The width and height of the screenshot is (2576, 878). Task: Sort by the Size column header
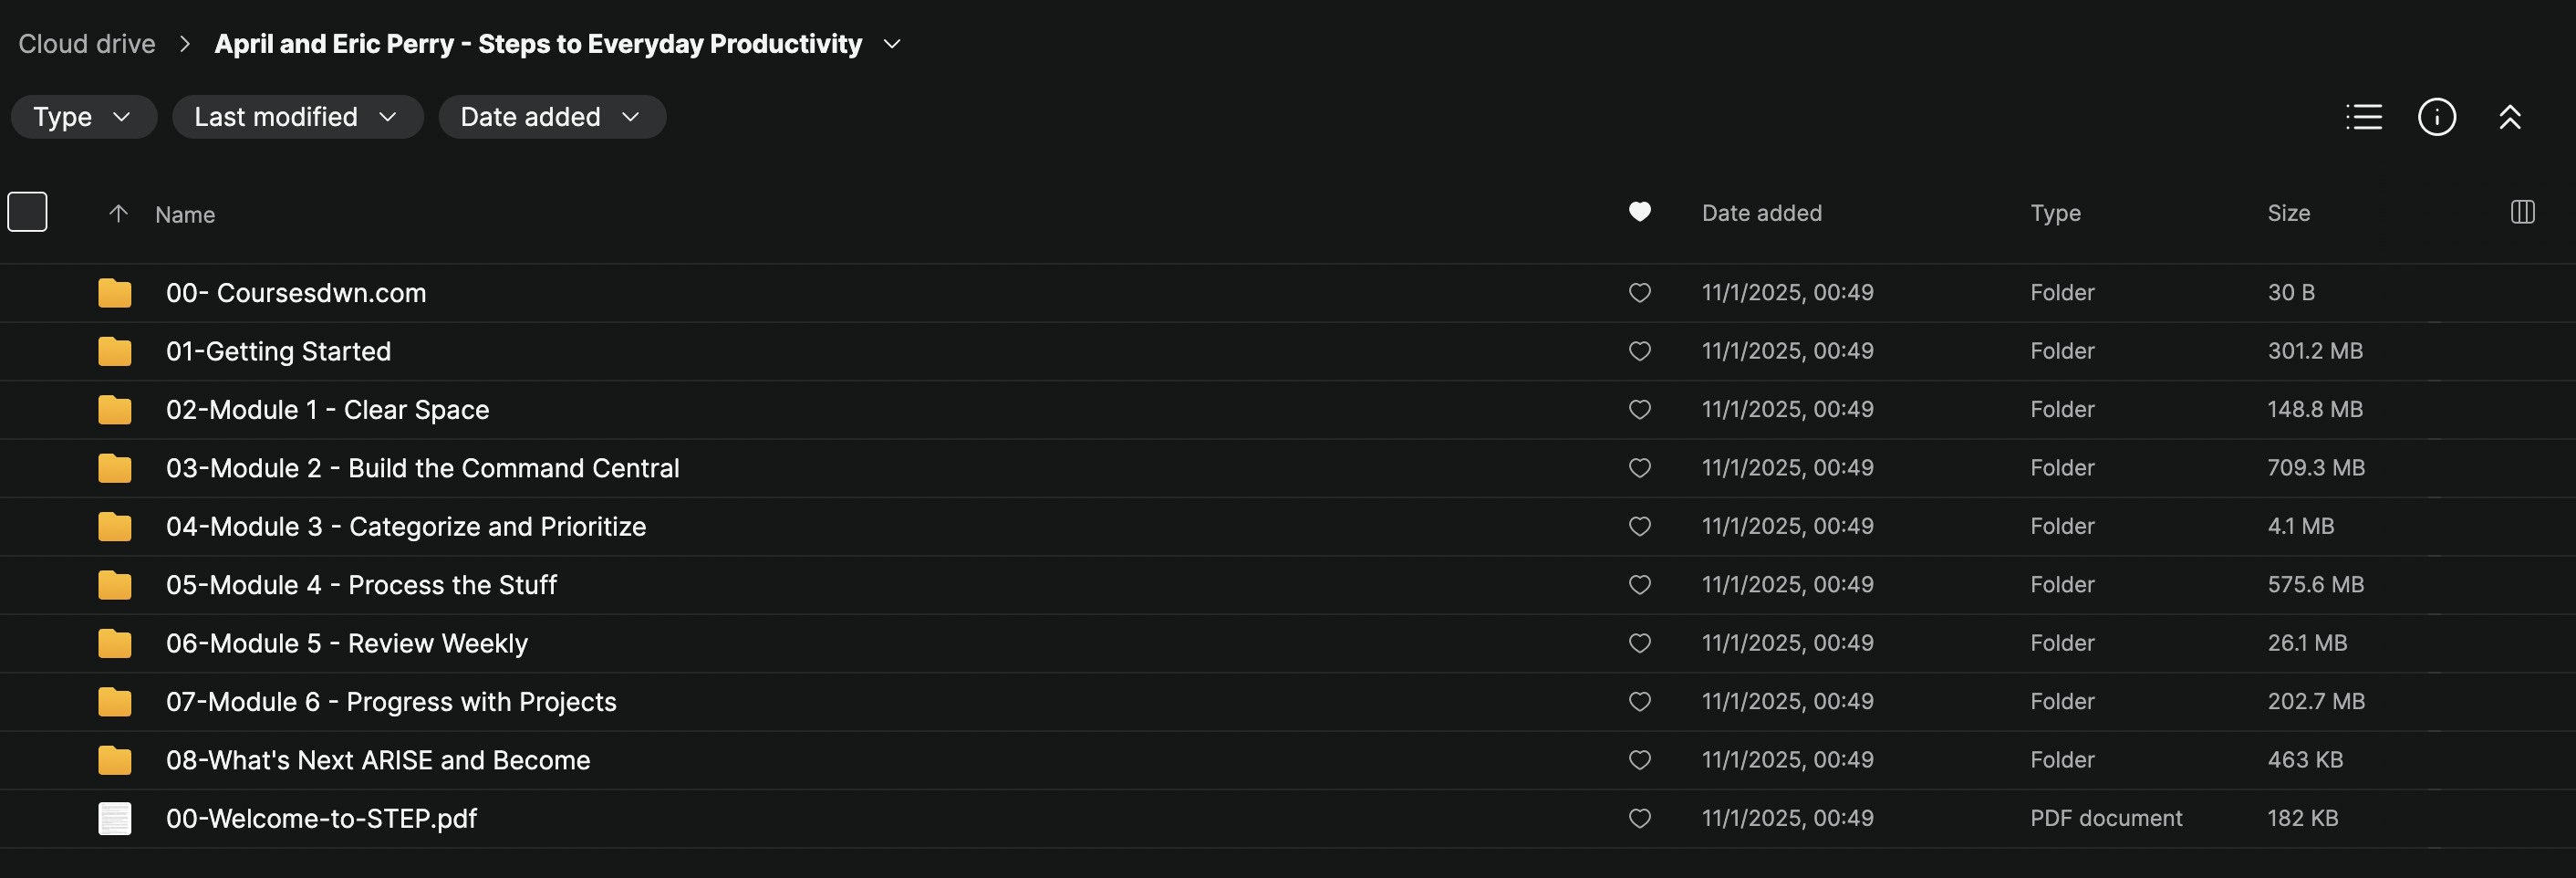coord(2288,213)
